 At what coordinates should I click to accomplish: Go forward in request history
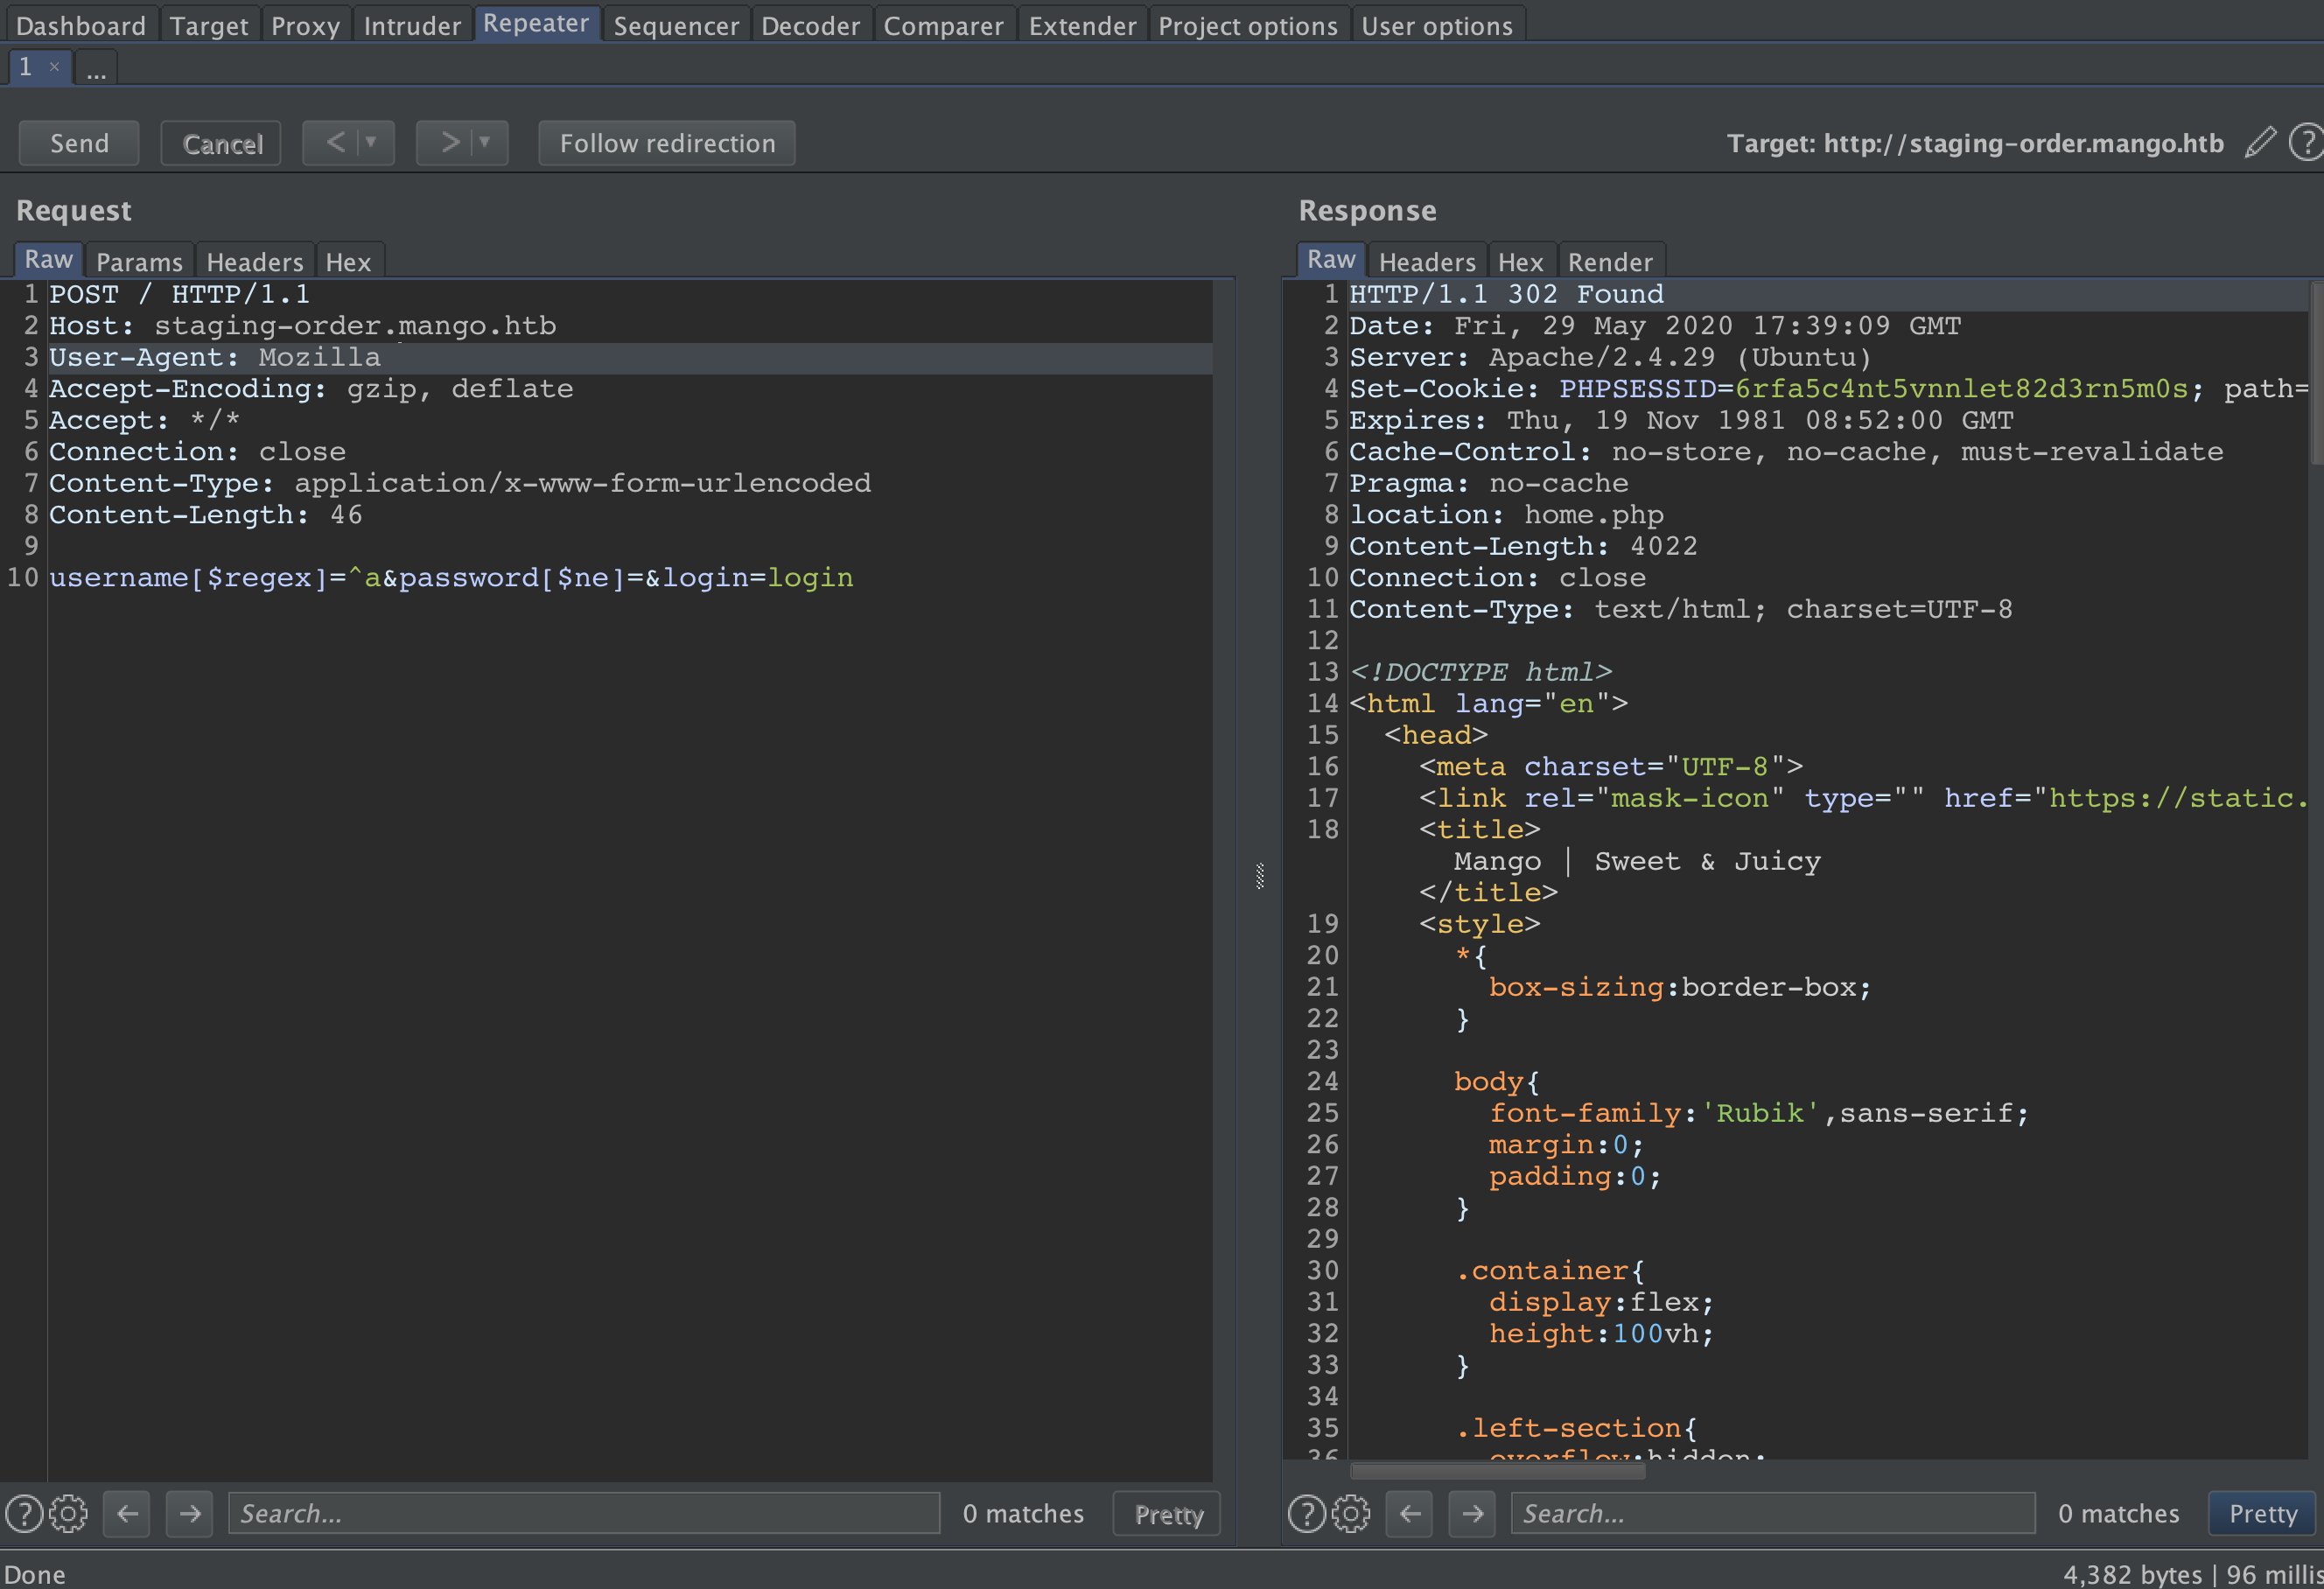tap(450, 143)
